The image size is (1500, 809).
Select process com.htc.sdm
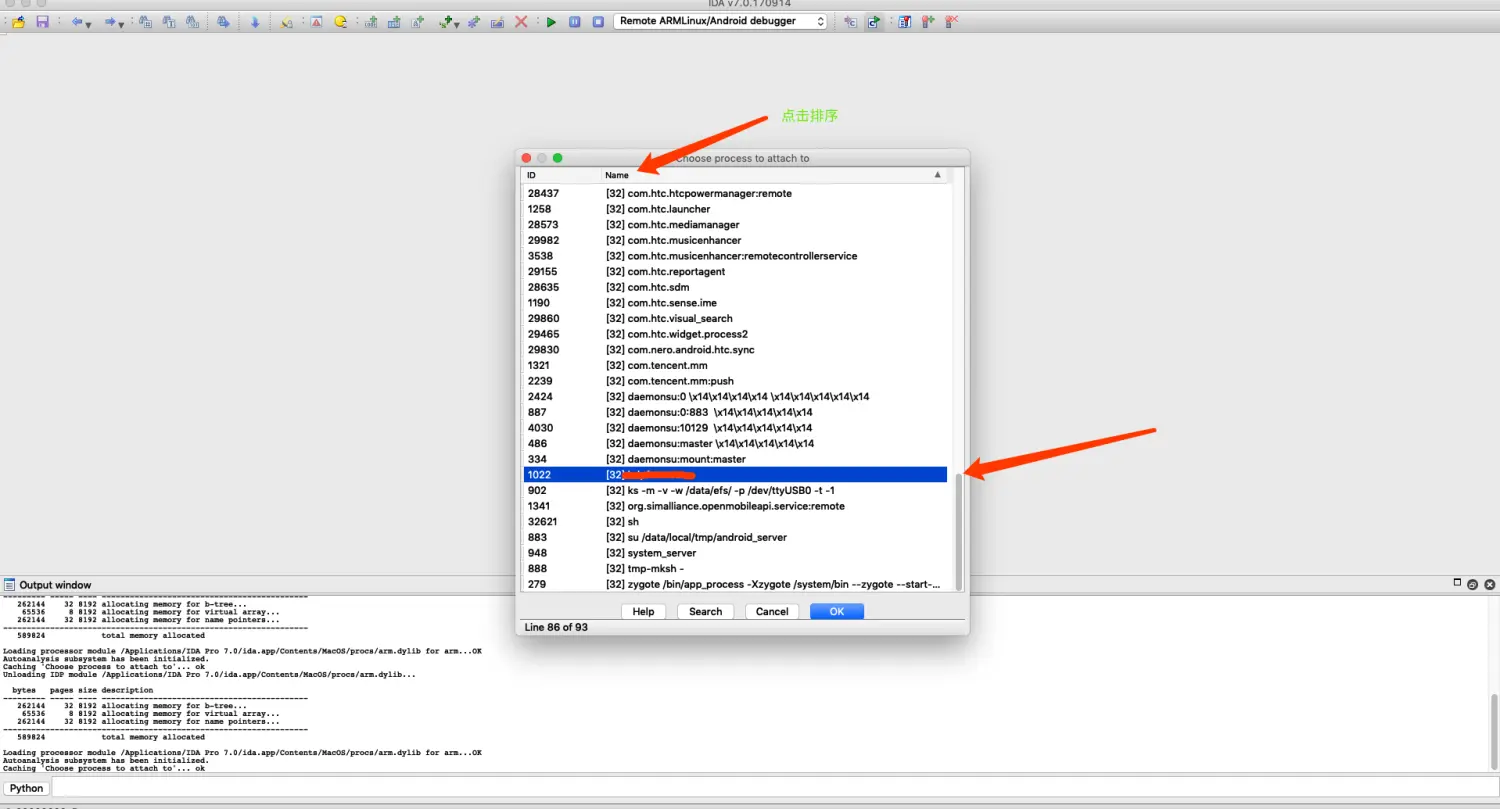[x=735, y=287]
